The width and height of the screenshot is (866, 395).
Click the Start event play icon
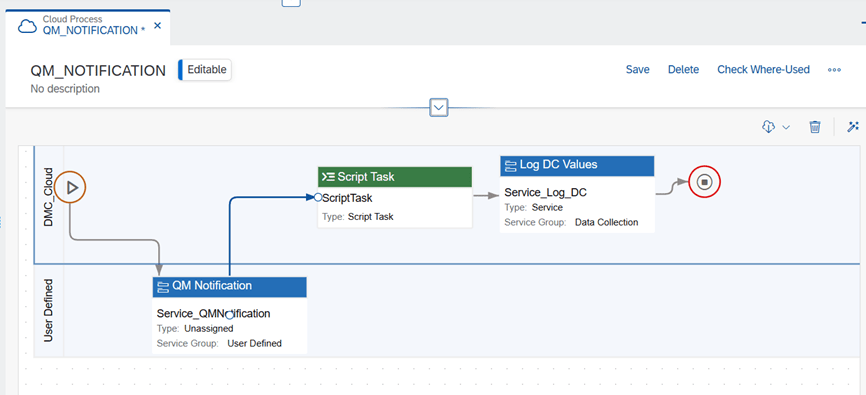(71, 188)
